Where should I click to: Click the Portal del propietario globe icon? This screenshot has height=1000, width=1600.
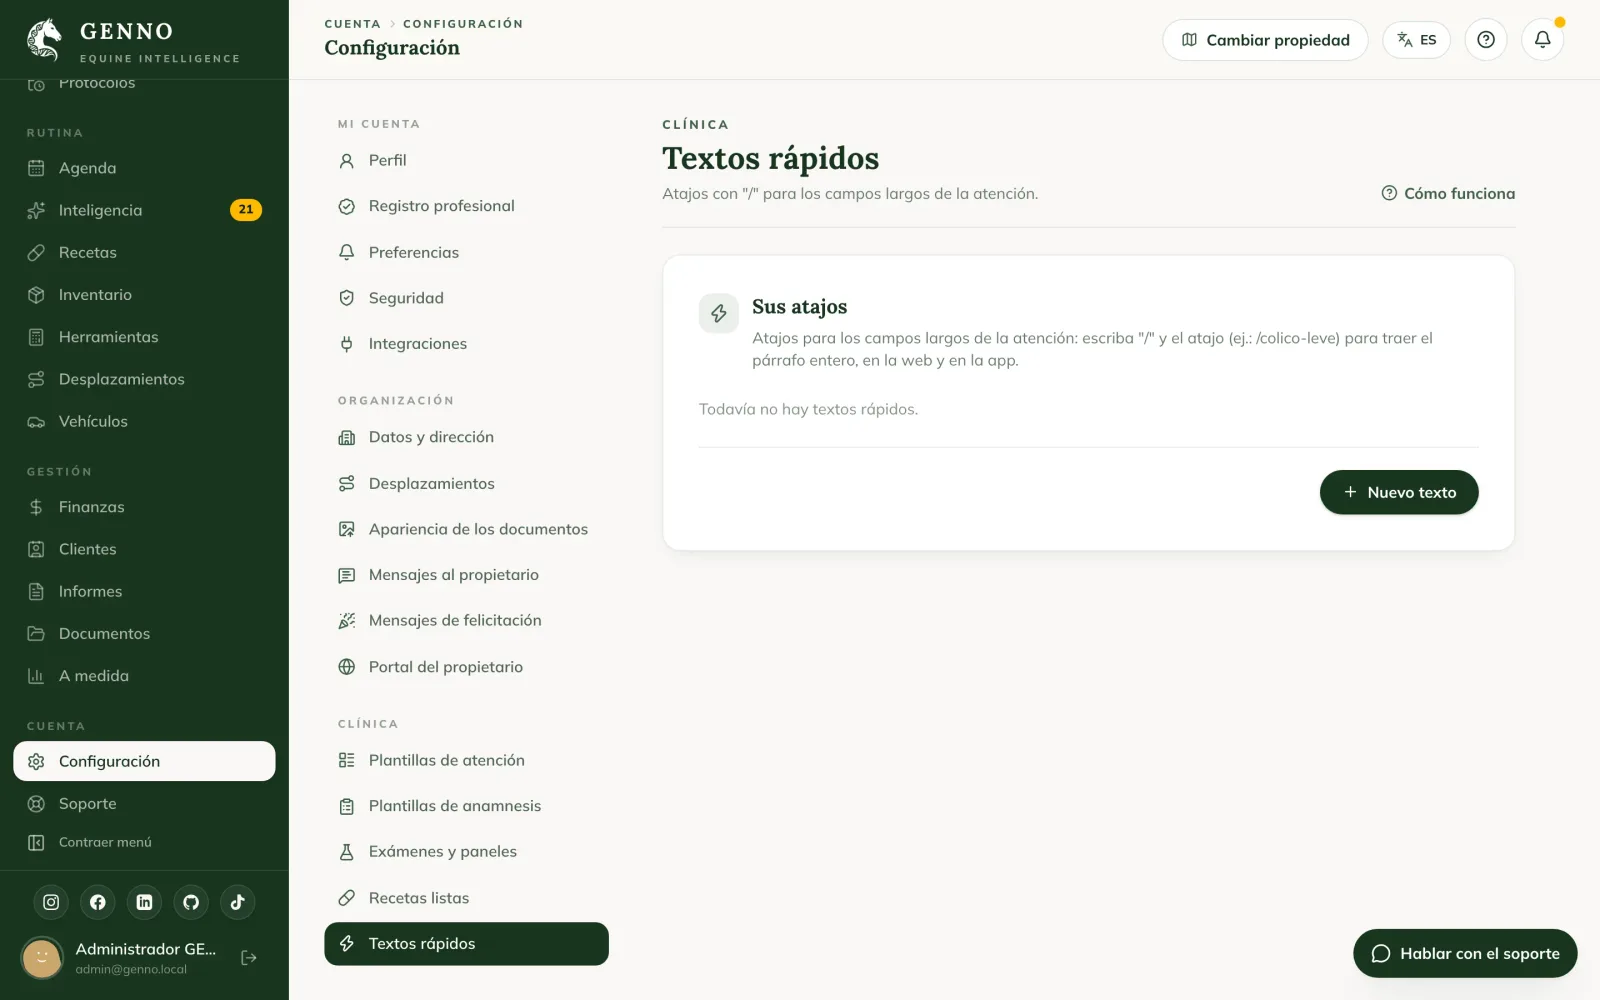click(x=347, y=667)
